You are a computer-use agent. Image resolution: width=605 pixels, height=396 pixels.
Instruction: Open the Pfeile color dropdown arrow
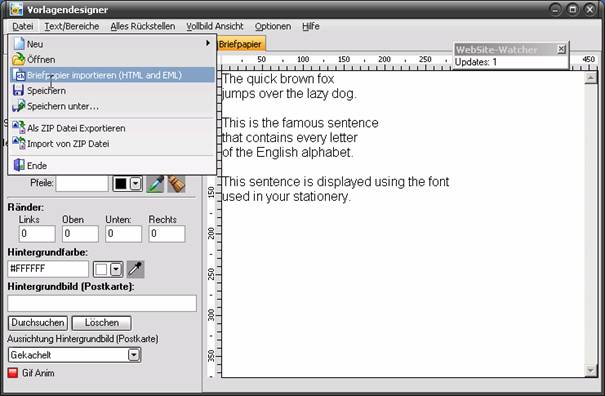pos(135,184)
